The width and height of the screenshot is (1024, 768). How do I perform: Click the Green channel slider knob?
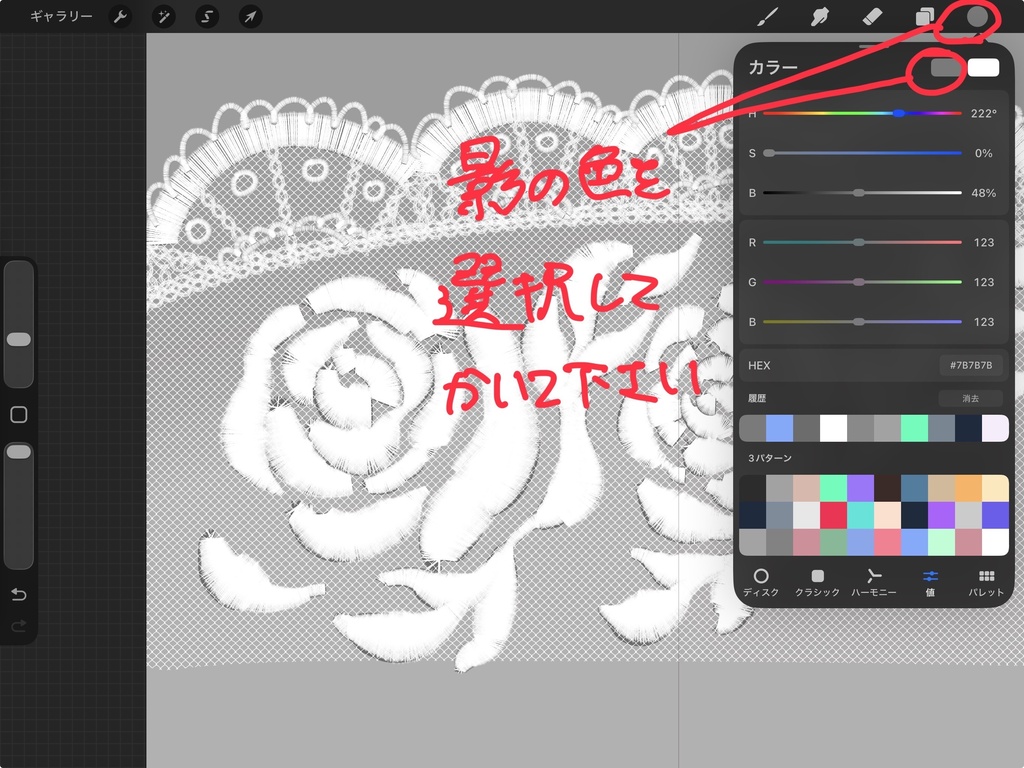tap(859, 282)
